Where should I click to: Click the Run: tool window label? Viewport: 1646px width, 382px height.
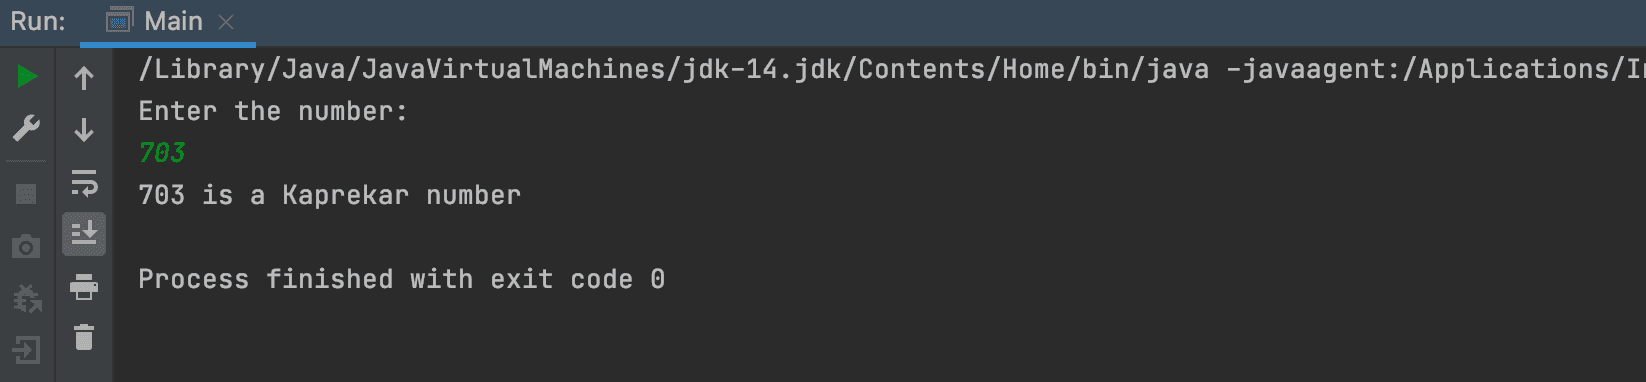coord(38,21)
